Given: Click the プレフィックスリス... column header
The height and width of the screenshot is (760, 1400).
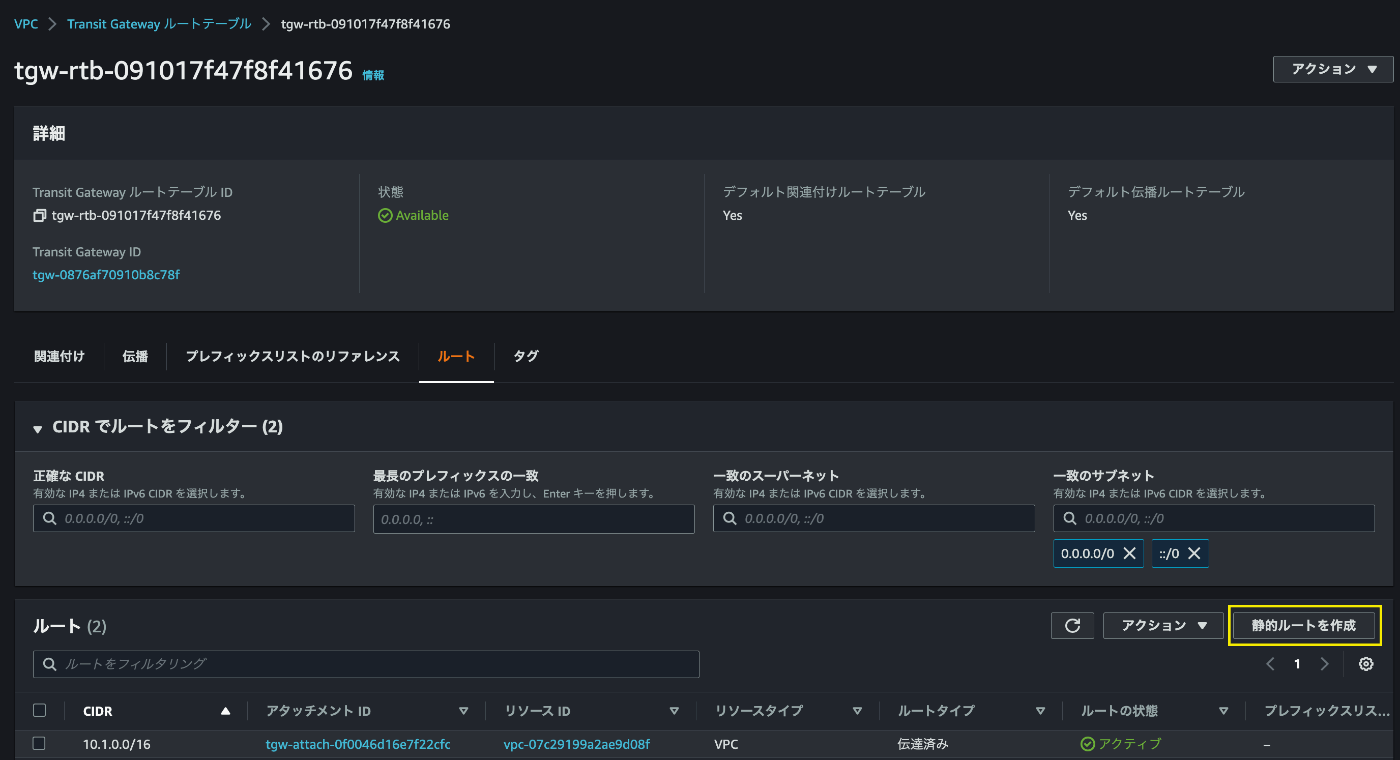Looking at the screenshot, I should (x=1326, y=711).
